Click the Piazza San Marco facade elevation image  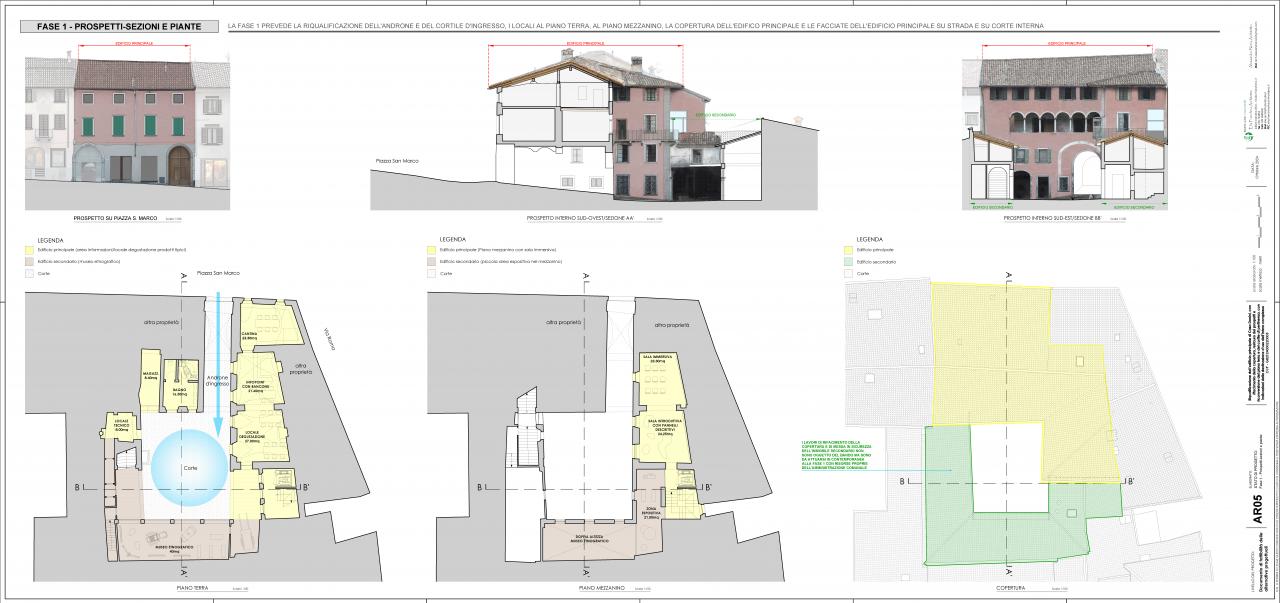(127, 123)
